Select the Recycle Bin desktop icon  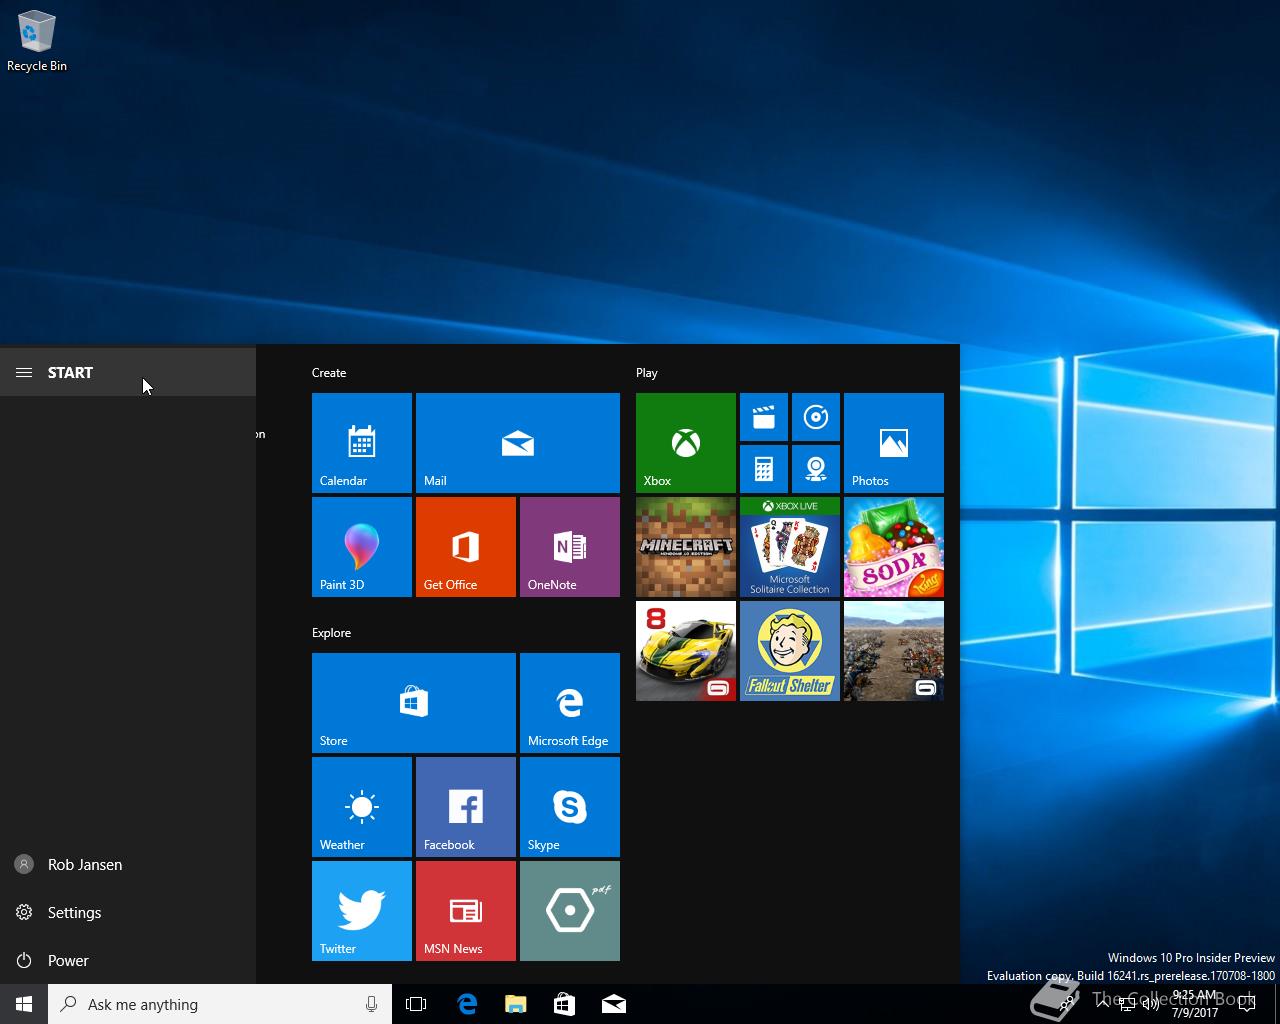[37, 42]
